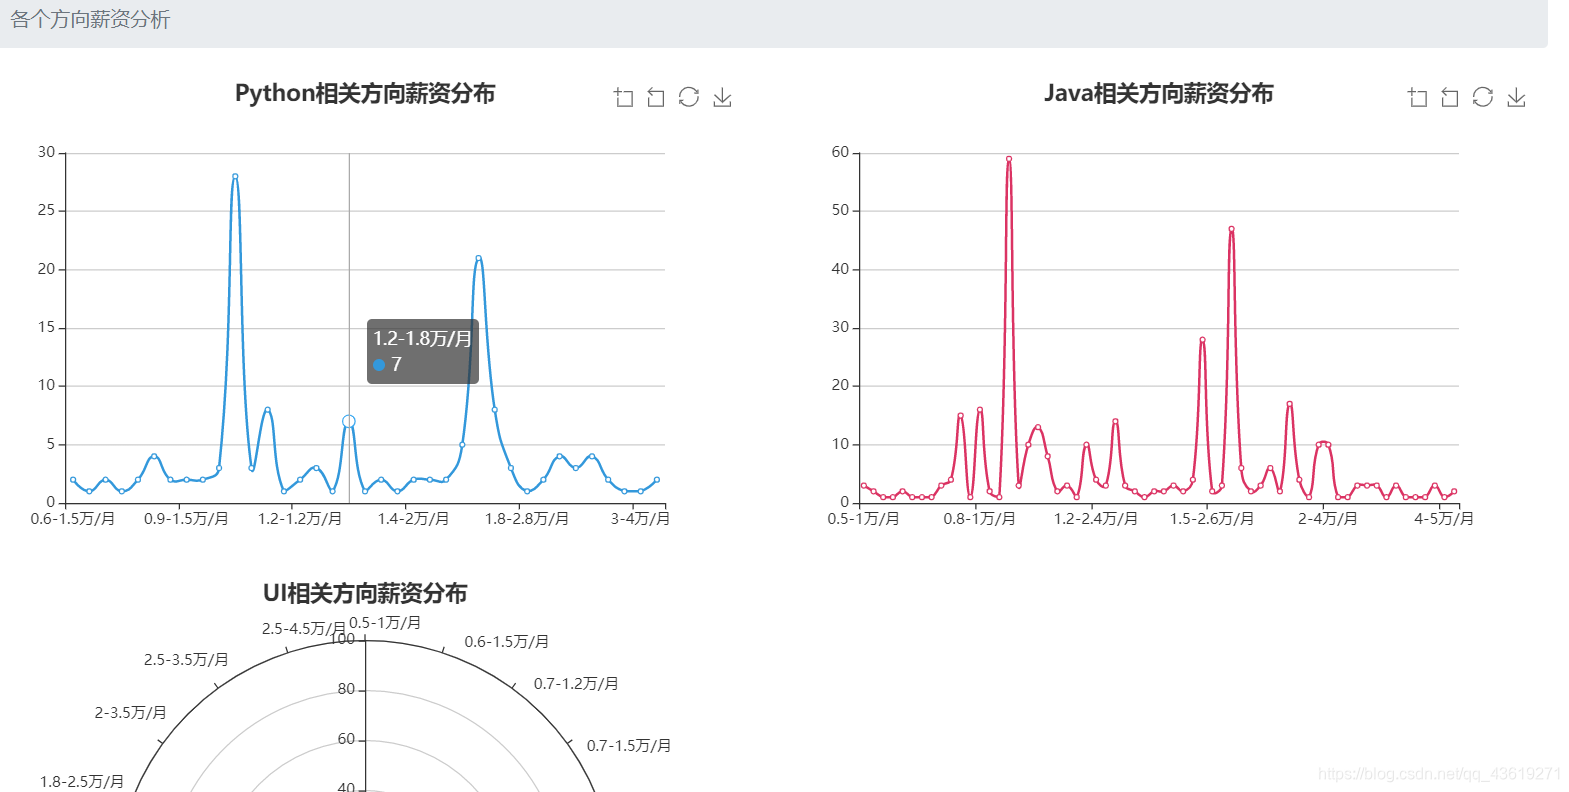Click the UI polar label 0.6-1.5万/月
The width and height of the screenshot is (1569, 792).
507,641
